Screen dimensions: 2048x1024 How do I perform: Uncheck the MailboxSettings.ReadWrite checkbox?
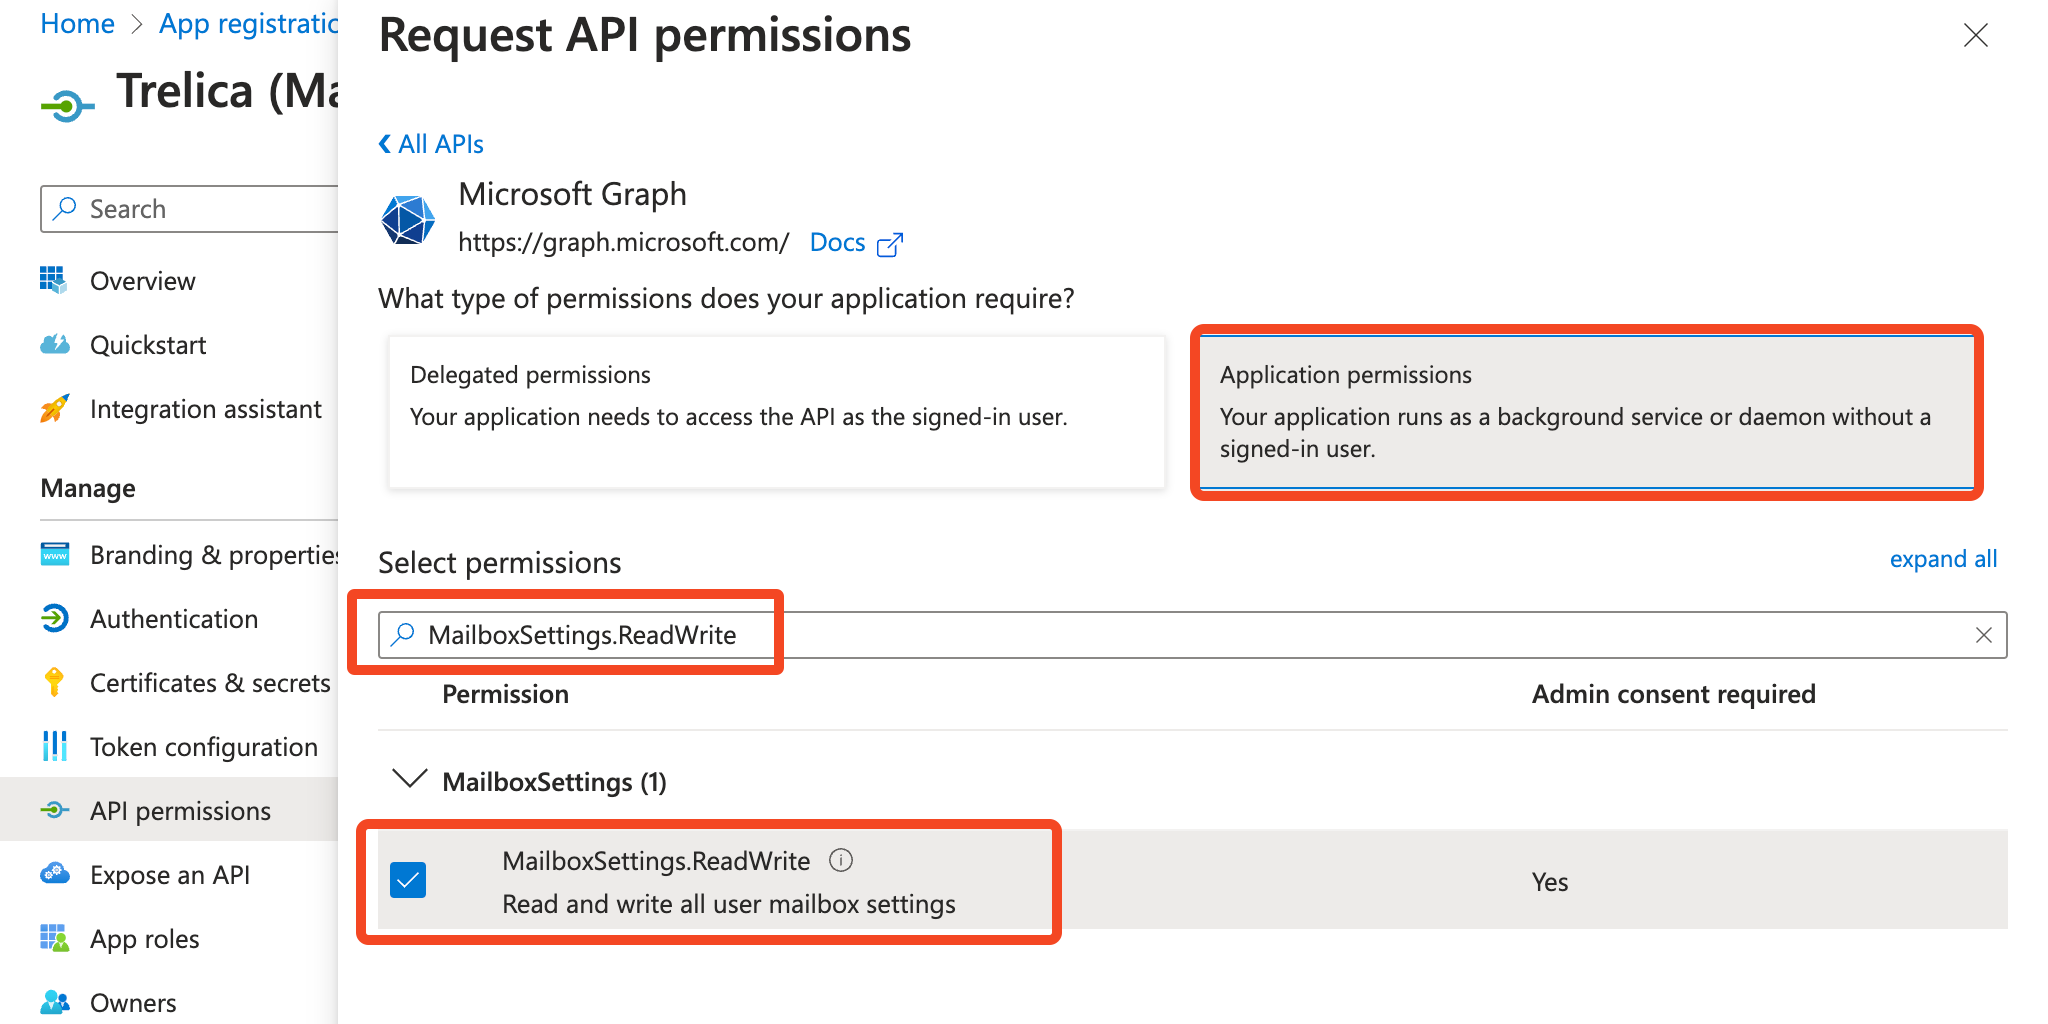408,880
